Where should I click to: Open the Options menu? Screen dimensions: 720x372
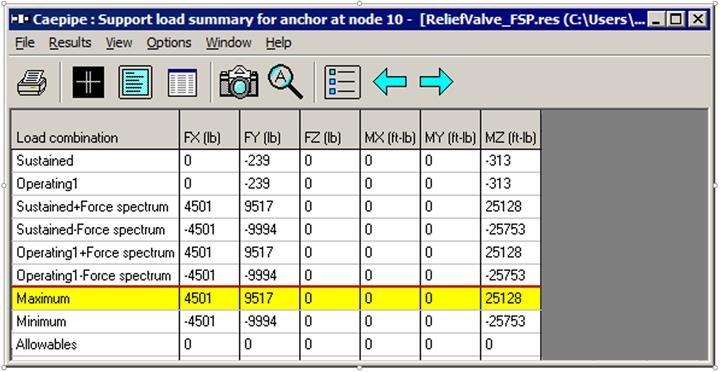pos(169,43)
